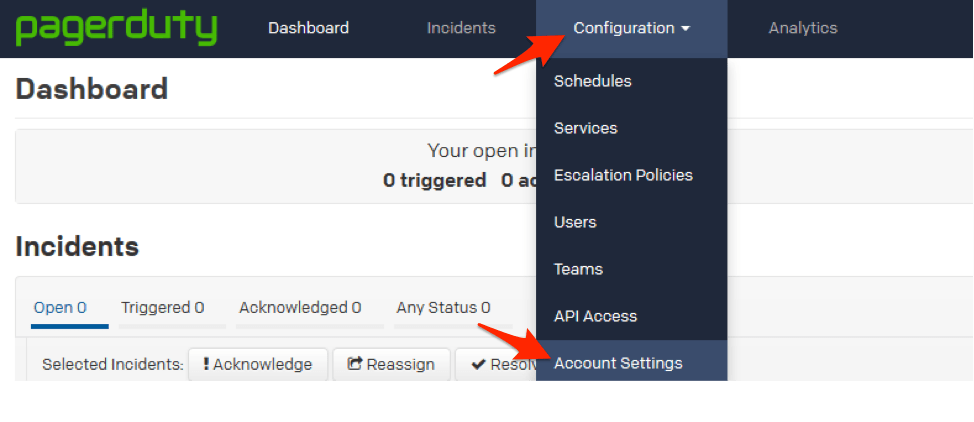View the Any Status tab
Image resolution: width=974 pixels, height=422 pixels.
[x=443, y=308]
